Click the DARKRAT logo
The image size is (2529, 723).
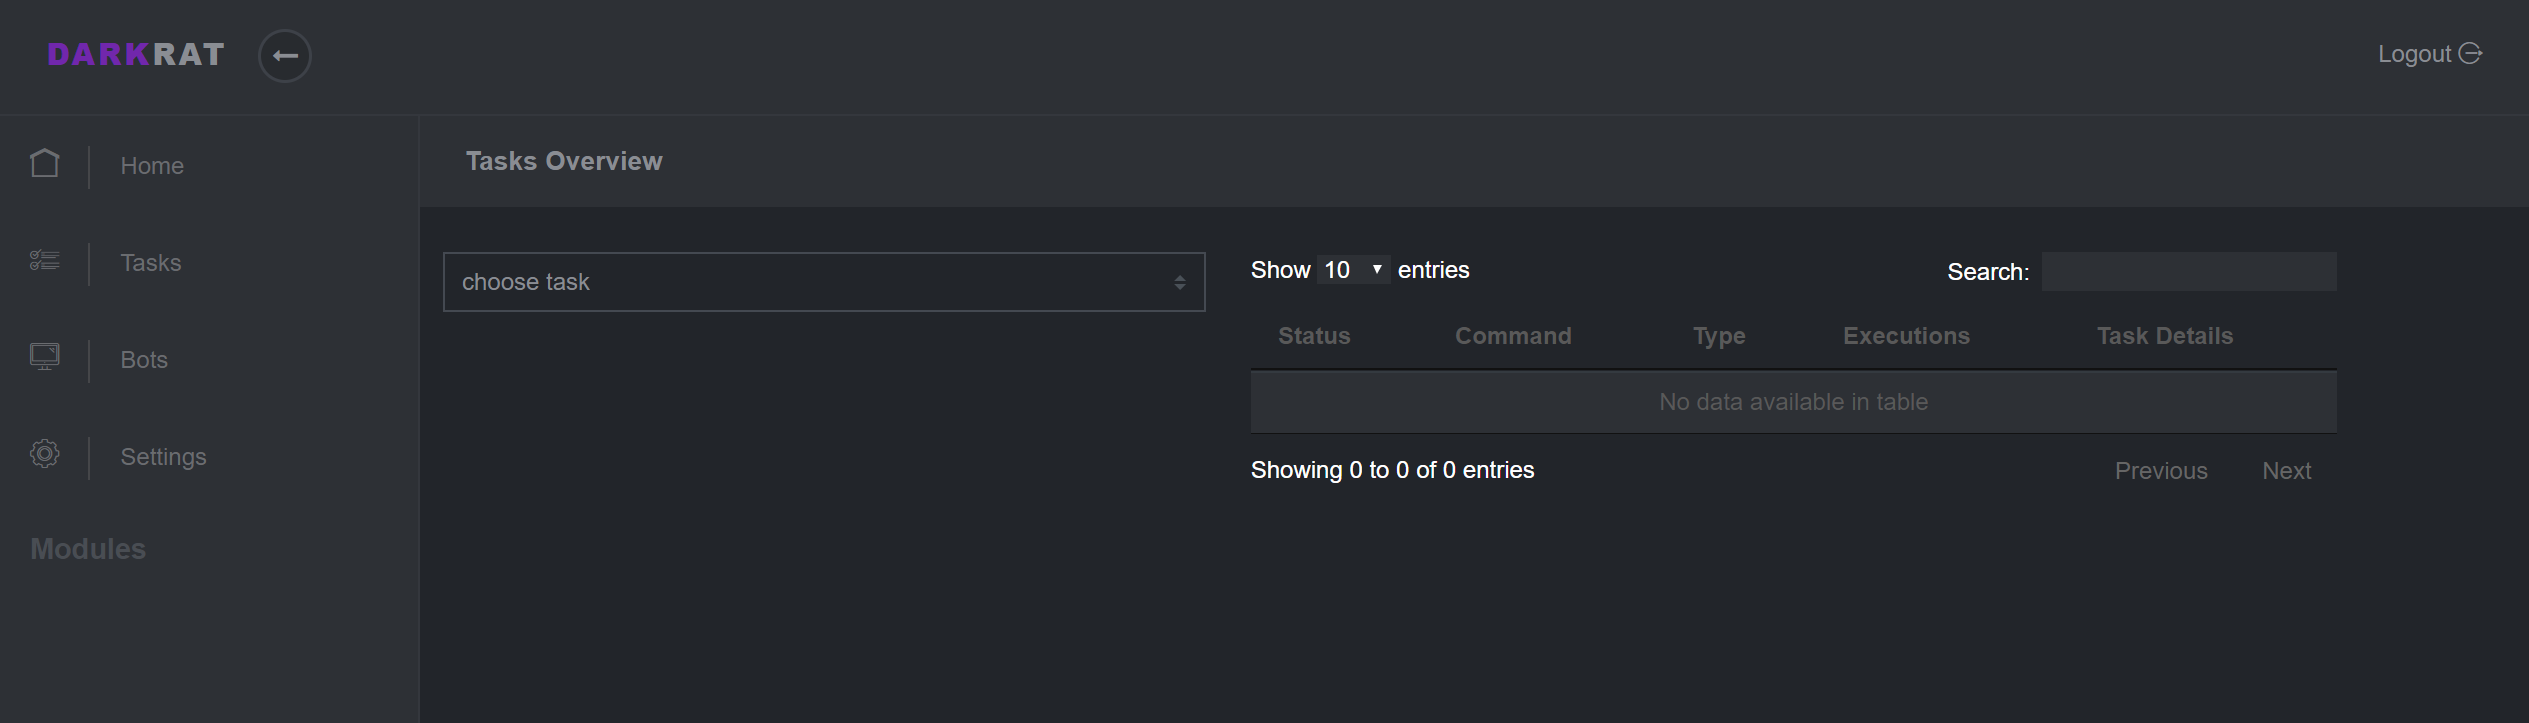click(x=136, y=55)
